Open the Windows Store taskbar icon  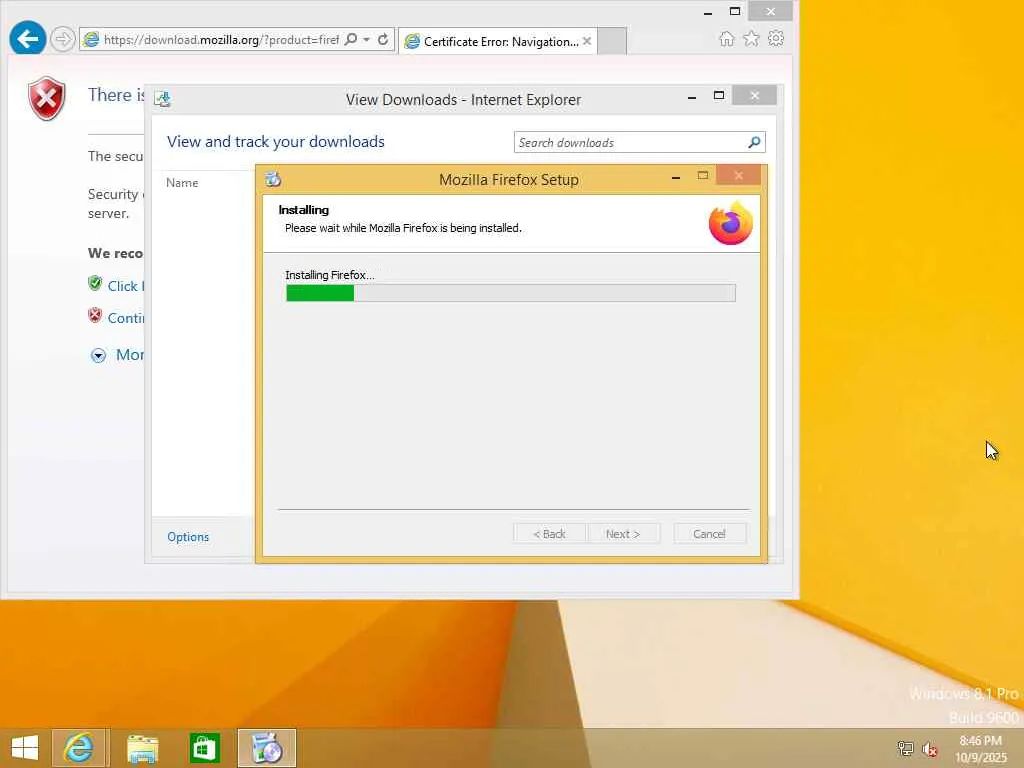click(x=204, y=748)
